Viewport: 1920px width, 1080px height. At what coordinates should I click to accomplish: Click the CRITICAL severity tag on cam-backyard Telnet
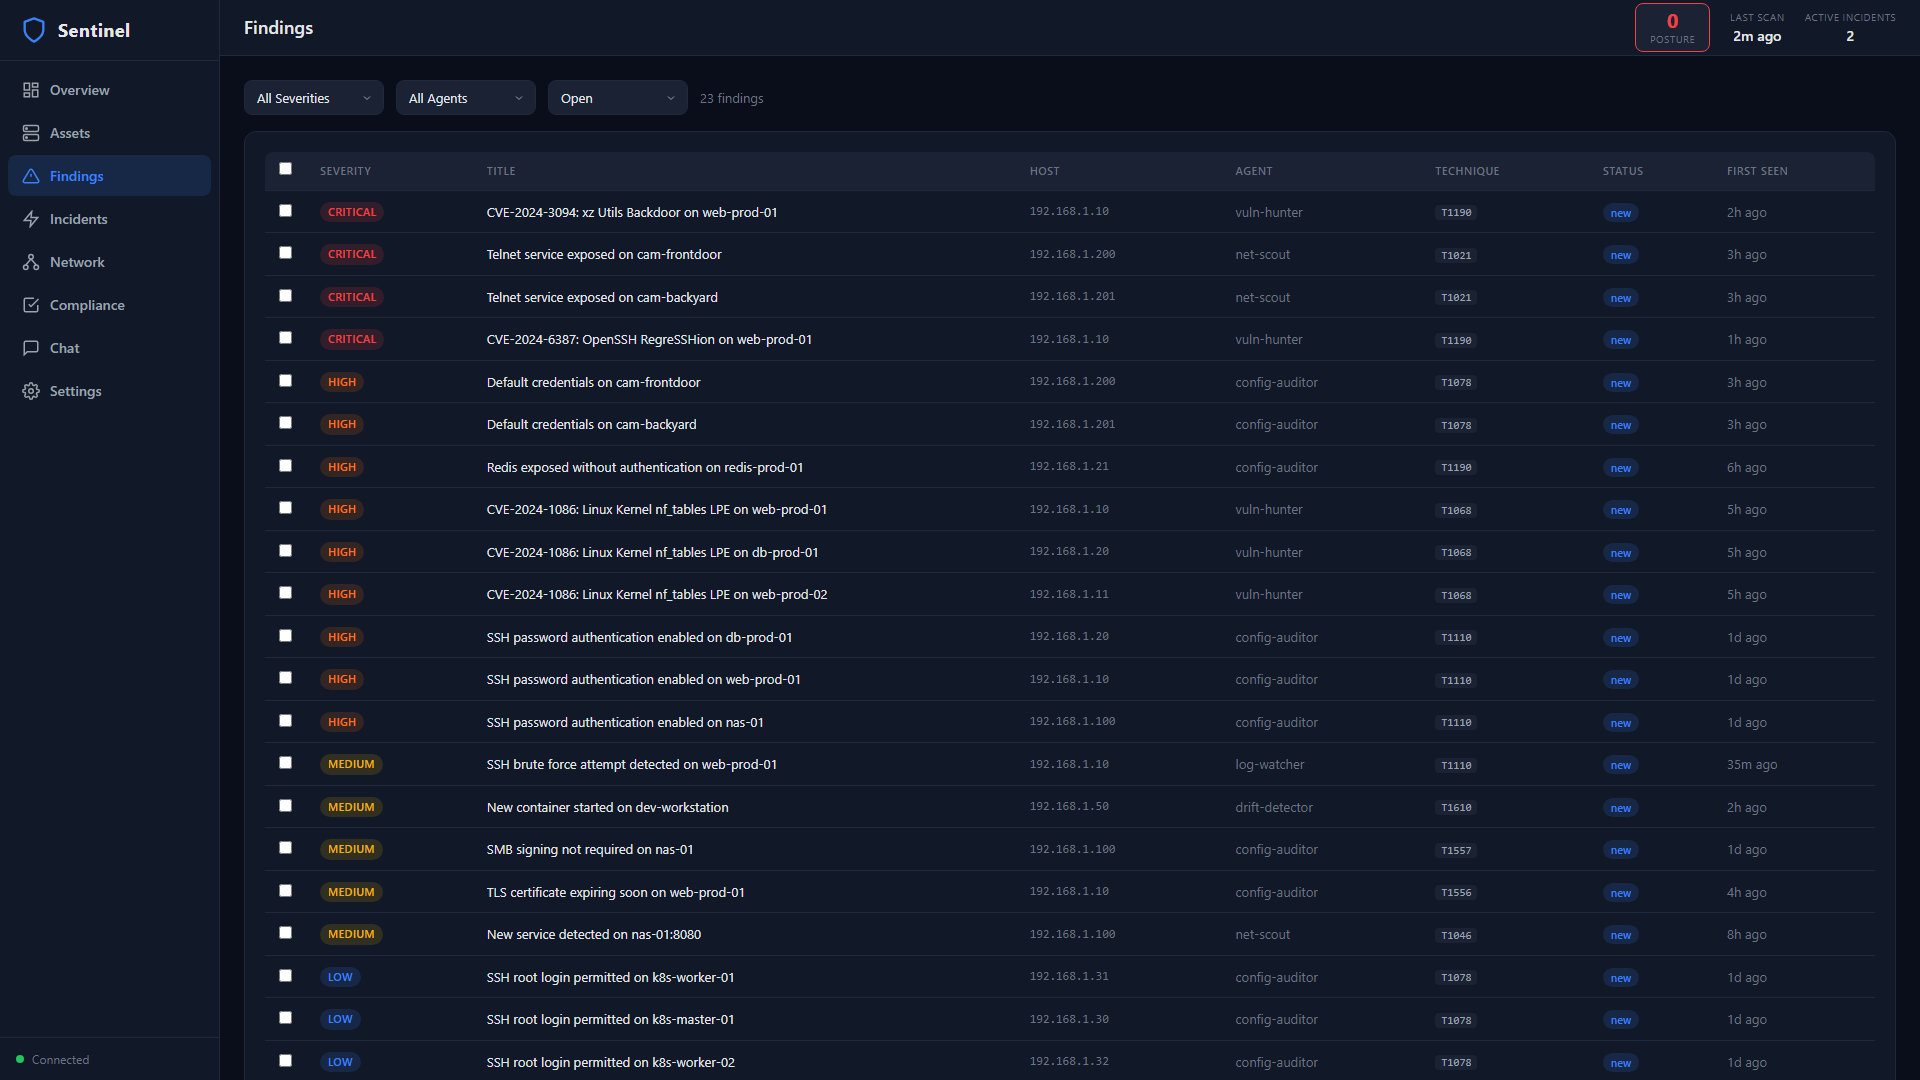(352, 297)
